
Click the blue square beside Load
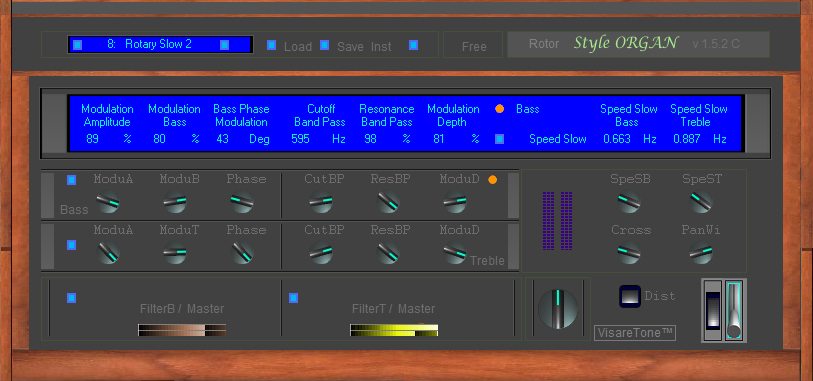272,45
